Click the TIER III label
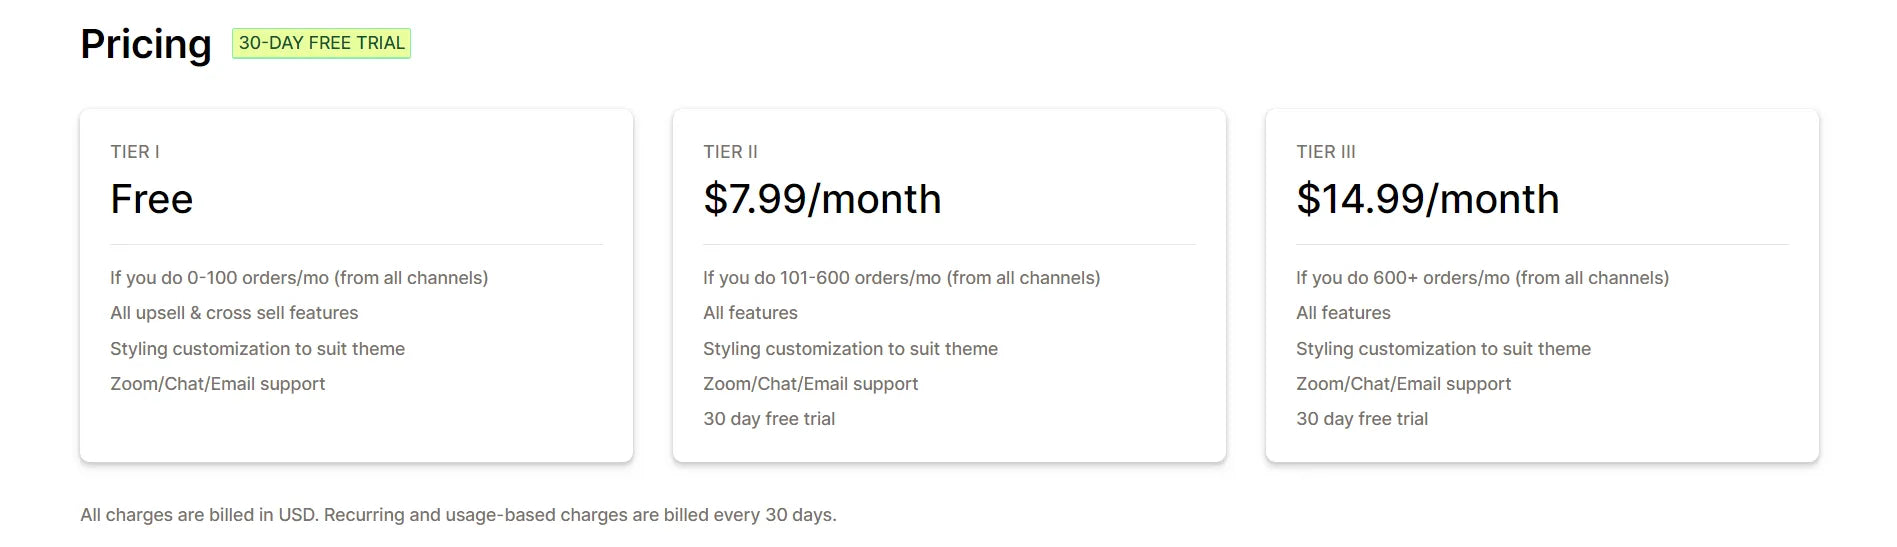 [x=1326, y=152]
